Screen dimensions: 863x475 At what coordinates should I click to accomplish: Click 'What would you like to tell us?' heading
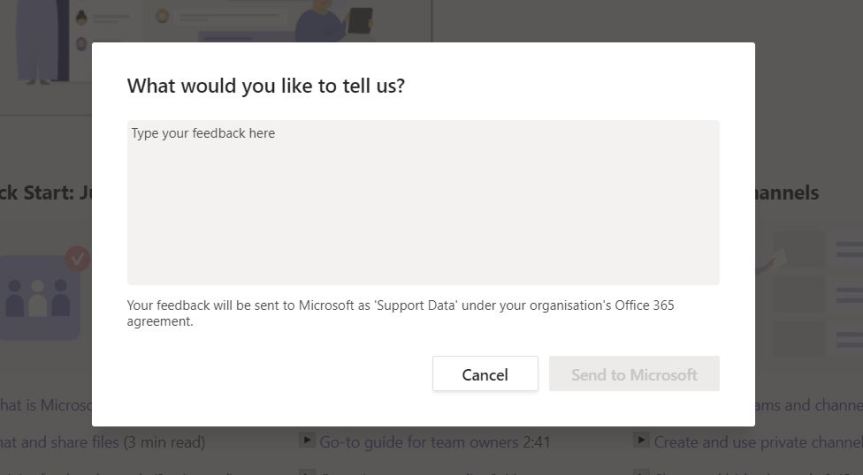click(265, 86)
